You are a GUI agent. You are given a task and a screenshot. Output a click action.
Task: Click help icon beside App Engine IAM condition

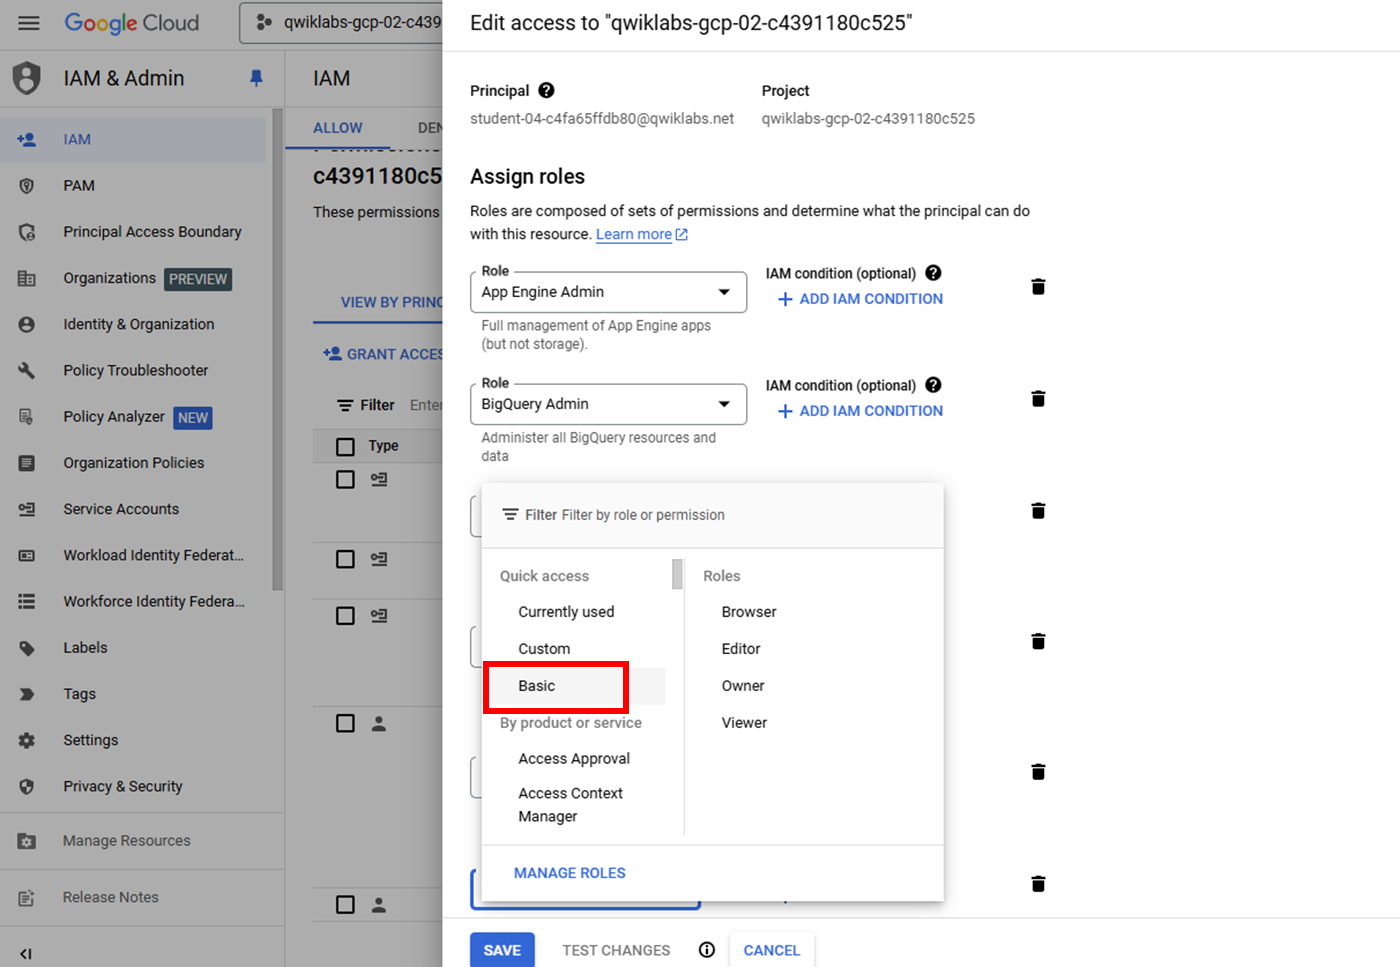[933, 273]
